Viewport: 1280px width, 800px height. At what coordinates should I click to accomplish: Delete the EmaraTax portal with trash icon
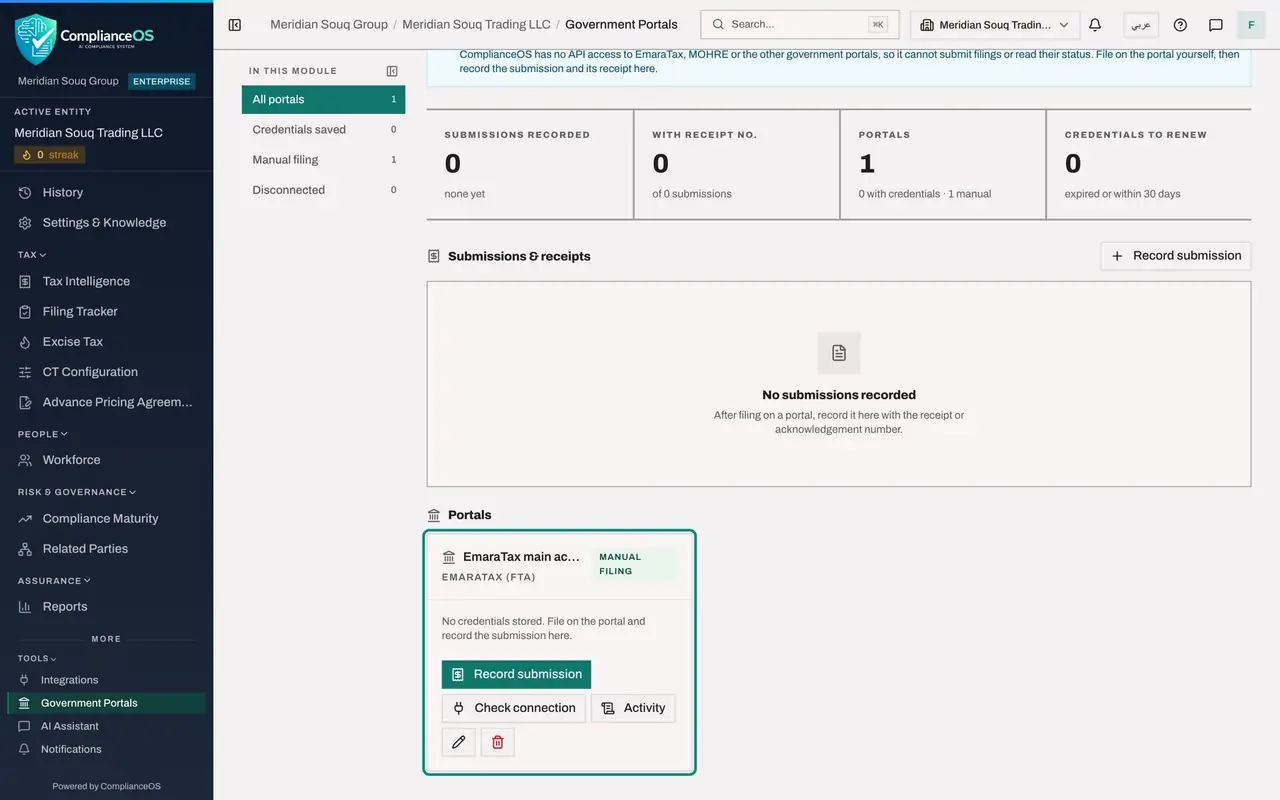click(498, 742)
